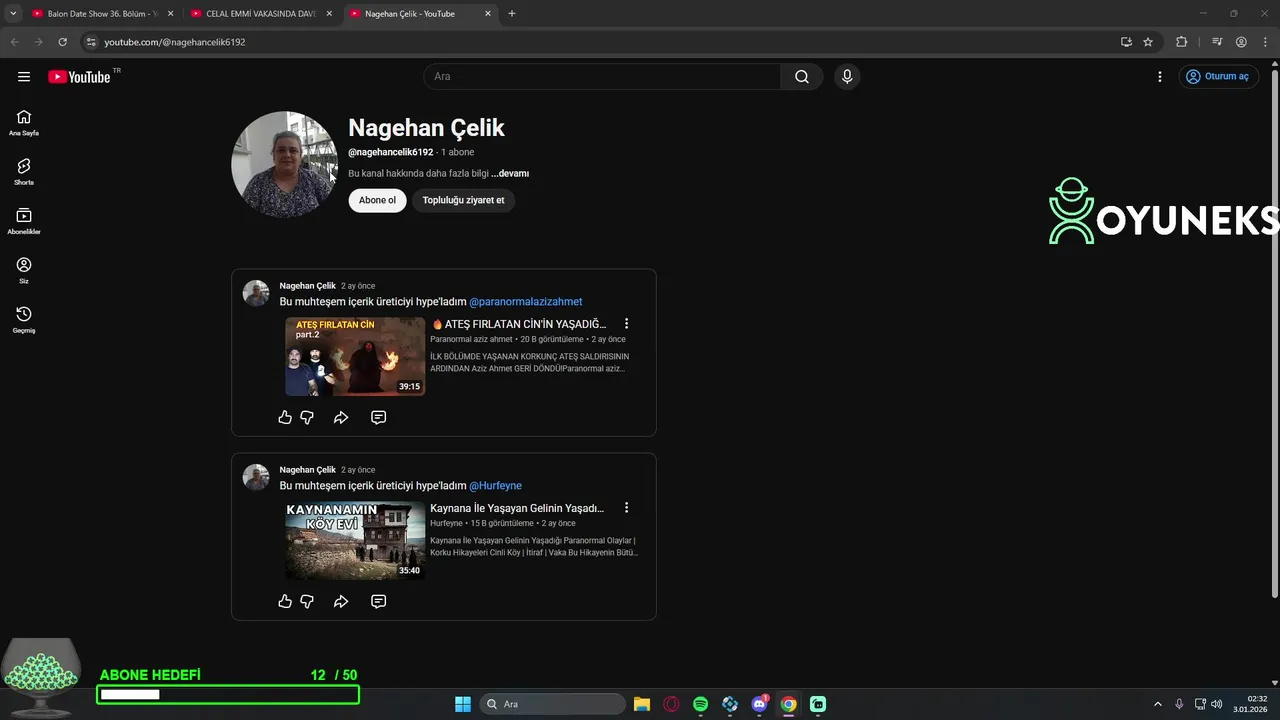
Task: Click Nagehan Çelik name on first post
Action: (x=308, y=286)
